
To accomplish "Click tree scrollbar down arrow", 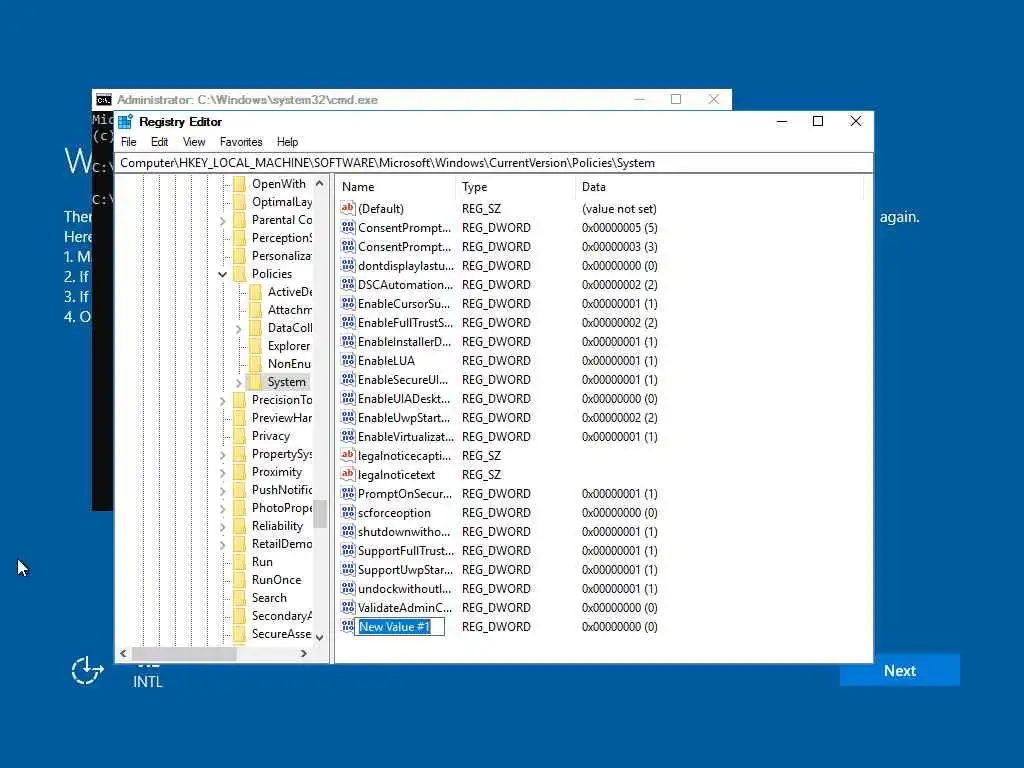I will pos(319,637).
